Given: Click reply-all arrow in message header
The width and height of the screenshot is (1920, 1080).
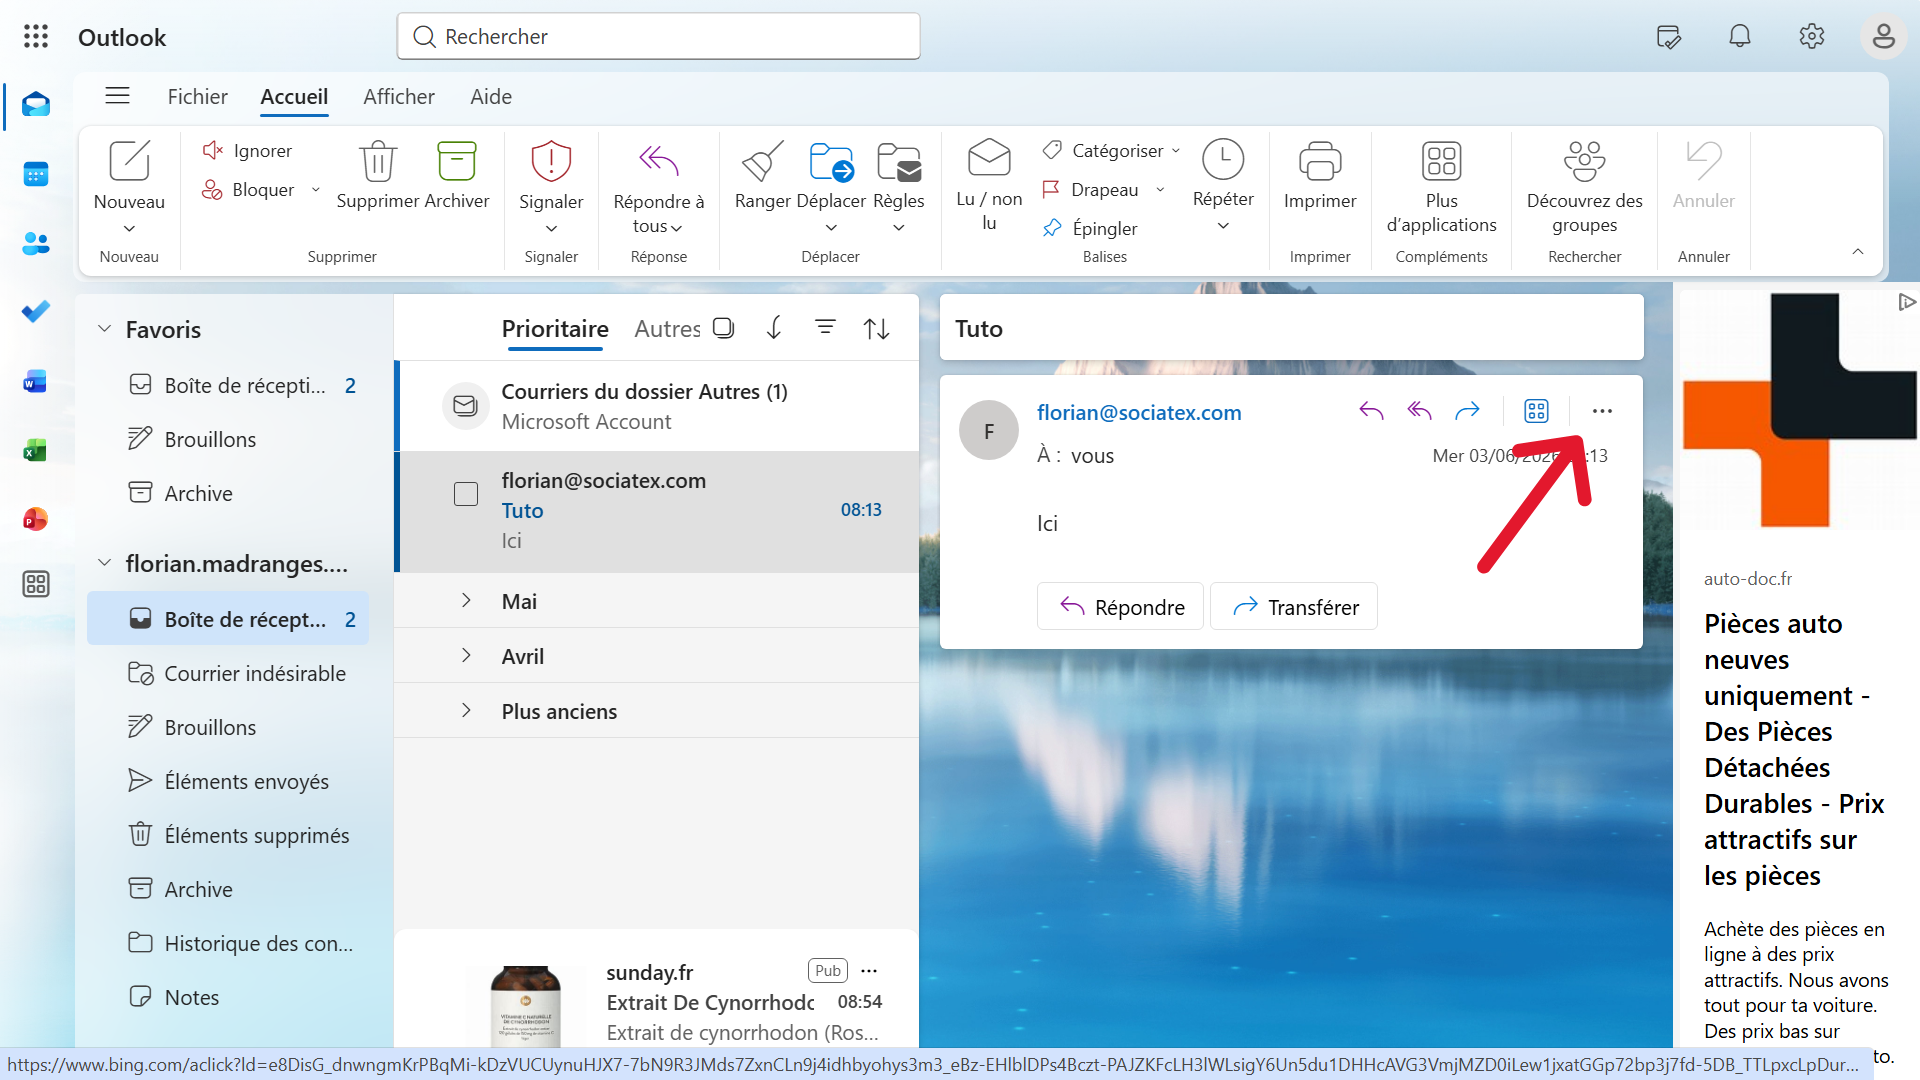Looking at the screenshot, I should point(1419,411).
